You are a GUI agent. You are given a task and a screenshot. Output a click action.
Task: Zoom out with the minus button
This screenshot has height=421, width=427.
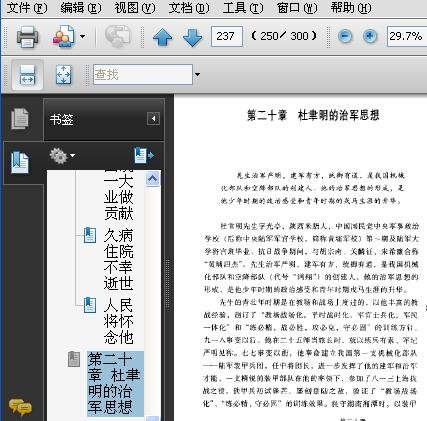pyautogui.click(x=345, y=36)
